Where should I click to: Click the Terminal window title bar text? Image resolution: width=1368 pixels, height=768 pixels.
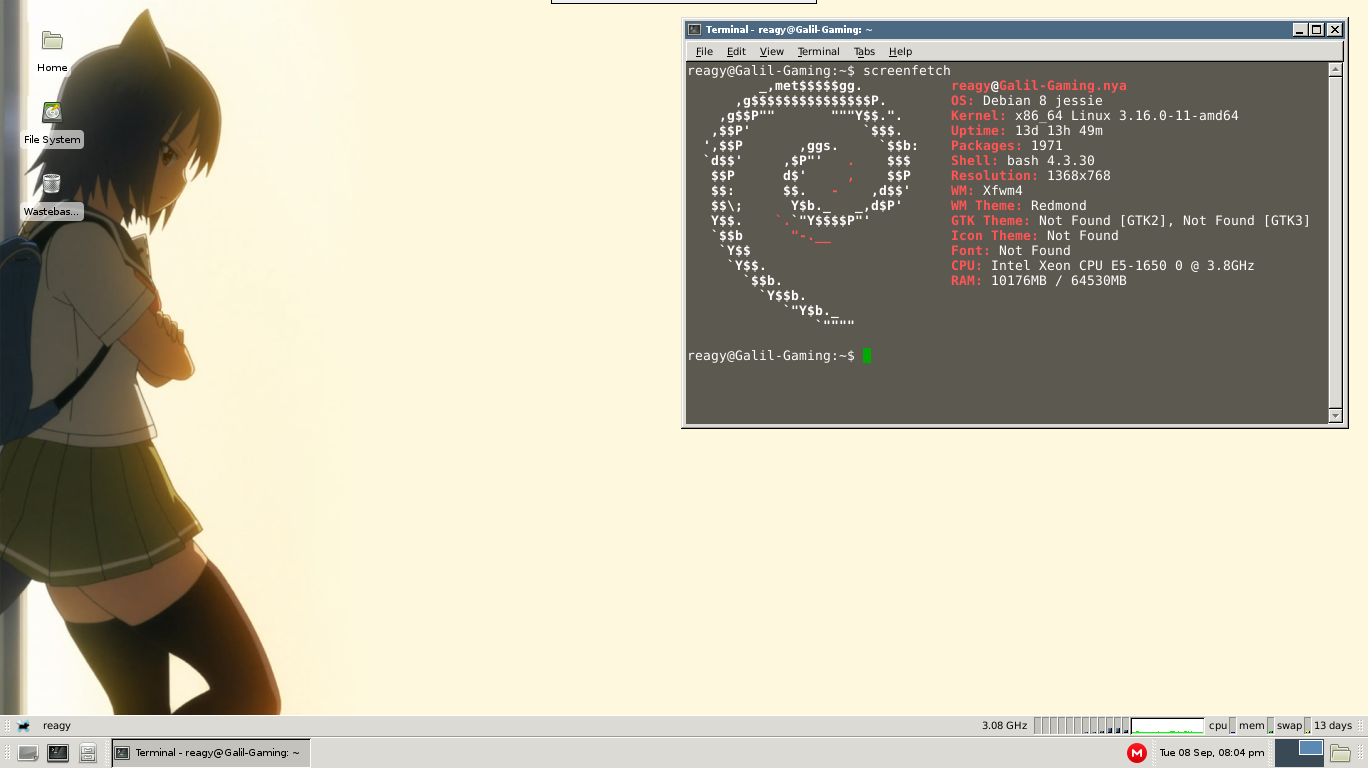tap(788, 30)
